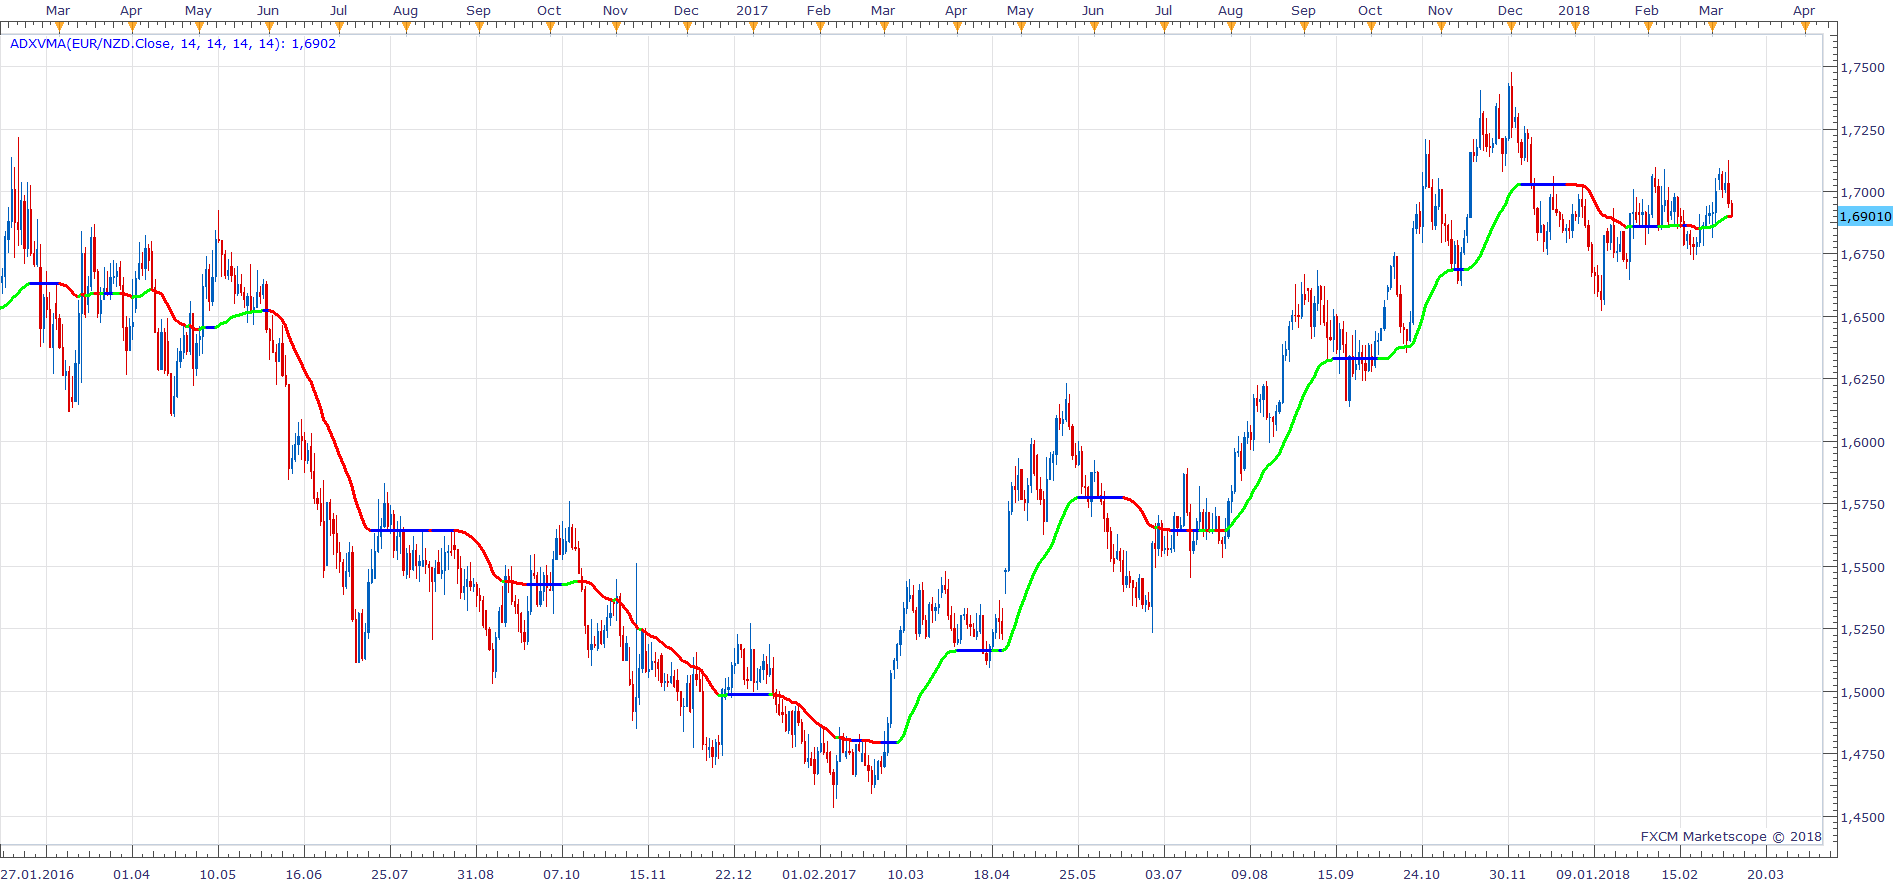Click the 1,7250 price level on right axis
This screenshot has height=887, width=1903.
[x=1863, y=130]
